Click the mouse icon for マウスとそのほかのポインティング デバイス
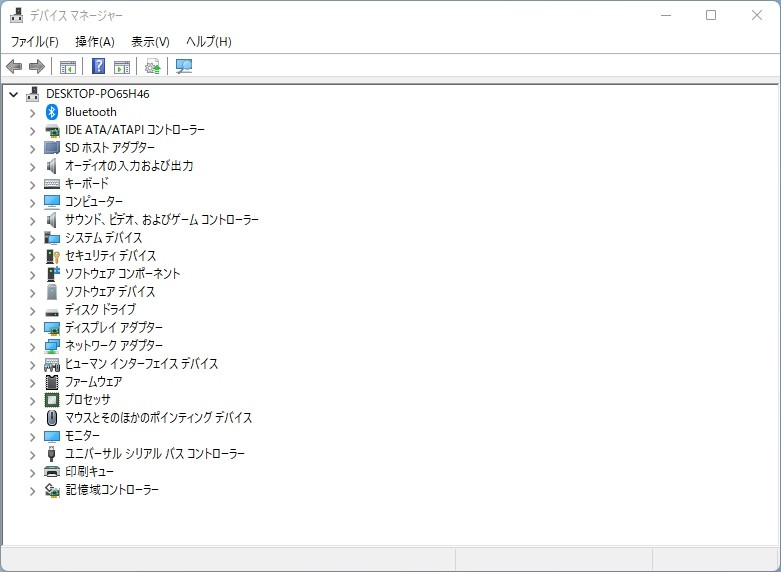 [52, 418]
